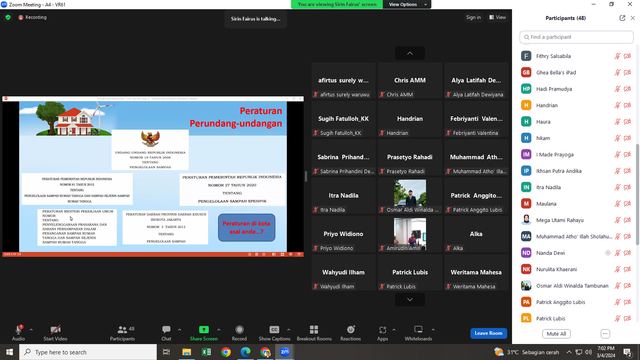Open Excel from the taskbar
Viewport: 640px width, 360px height.
pyautogui.click(x=206, y=352)
